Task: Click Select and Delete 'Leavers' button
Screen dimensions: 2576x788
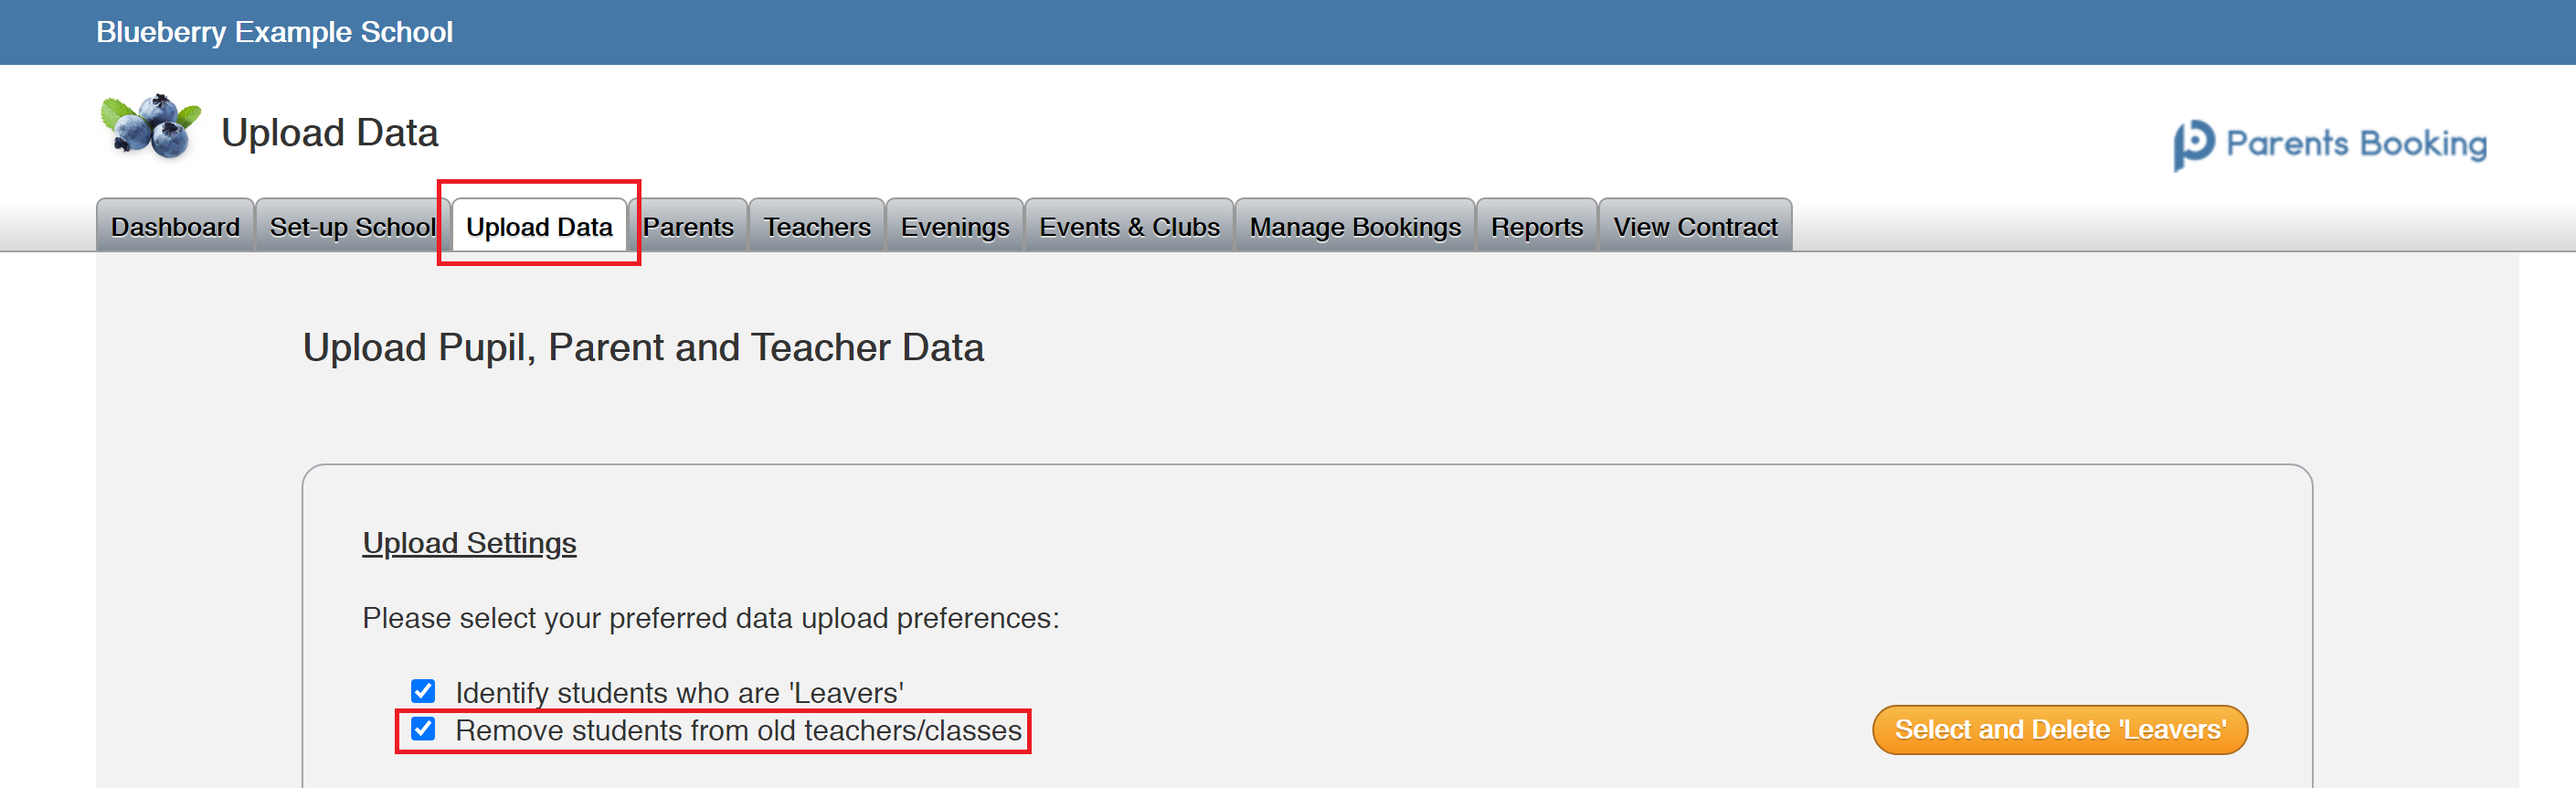Action: (2060, 730)
